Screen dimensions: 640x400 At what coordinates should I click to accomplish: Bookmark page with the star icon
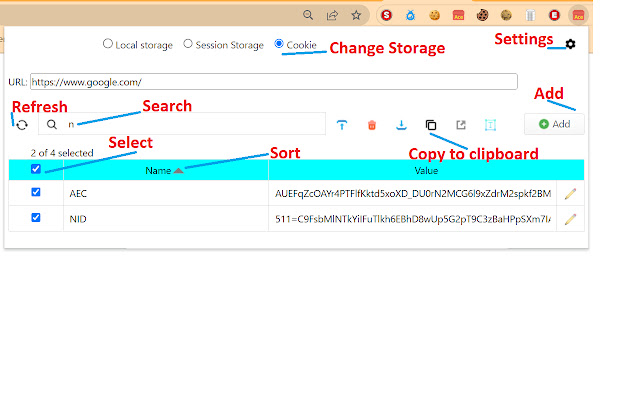point(356,16)
